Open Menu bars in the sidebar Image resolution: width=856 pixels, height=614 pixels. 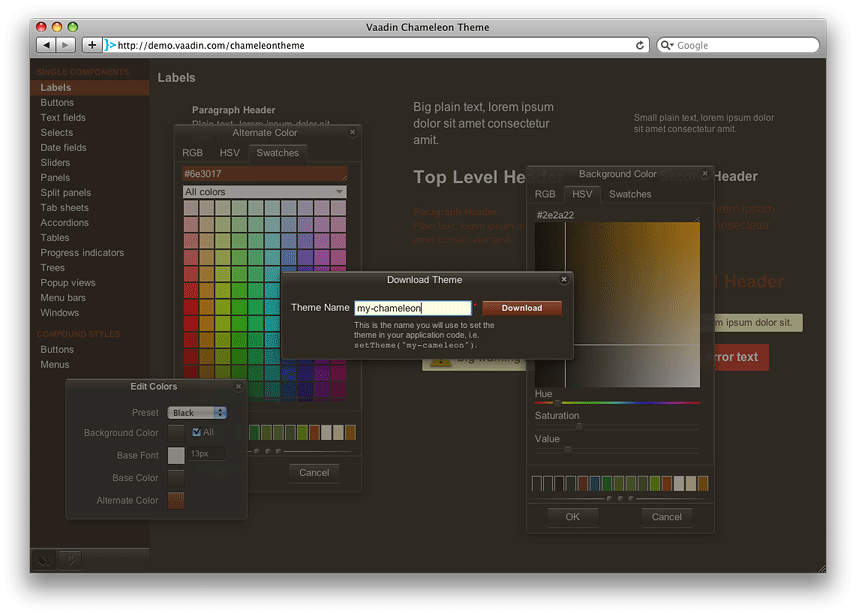[63, 297]
